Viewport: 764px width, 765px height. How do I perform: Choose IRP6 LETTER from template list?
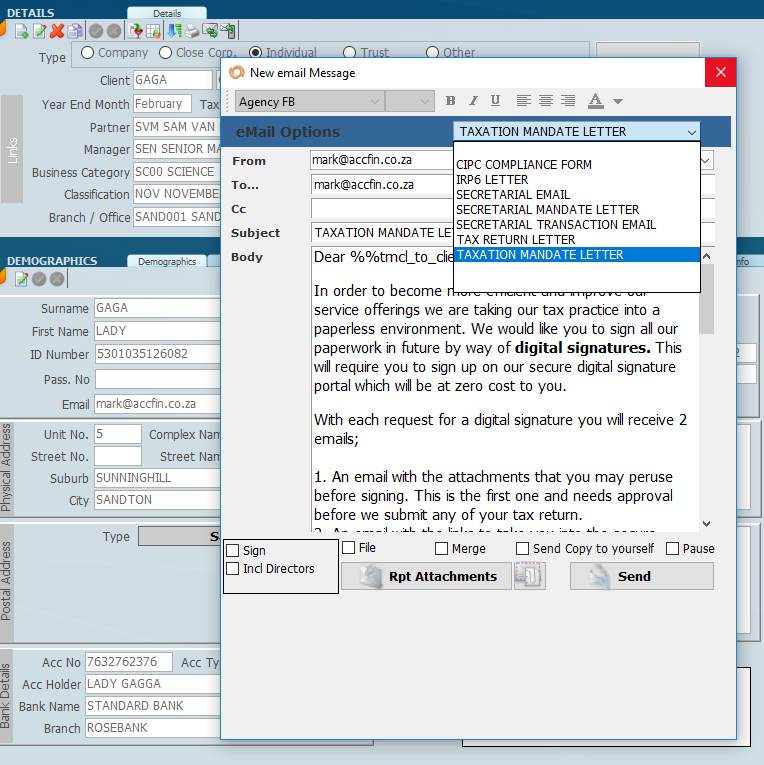point(492,180)
